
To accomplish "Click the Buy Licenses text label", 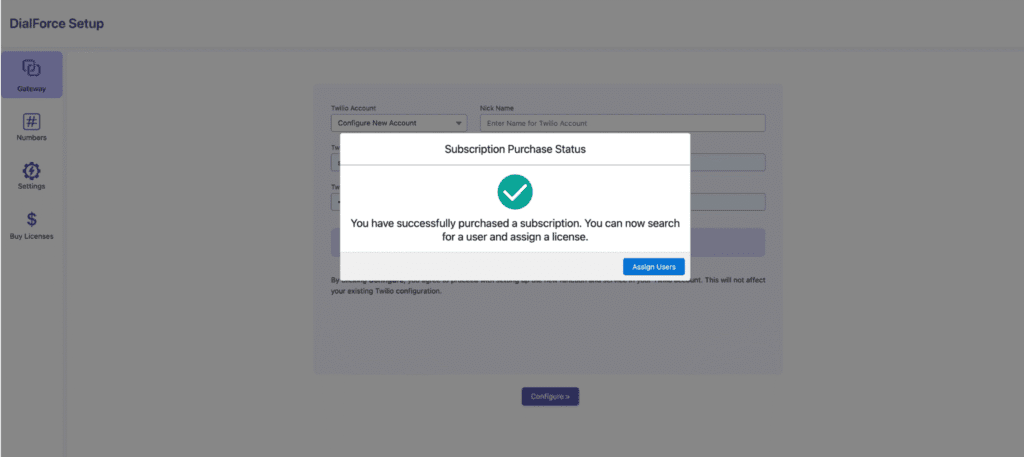I will click(31, 236).
